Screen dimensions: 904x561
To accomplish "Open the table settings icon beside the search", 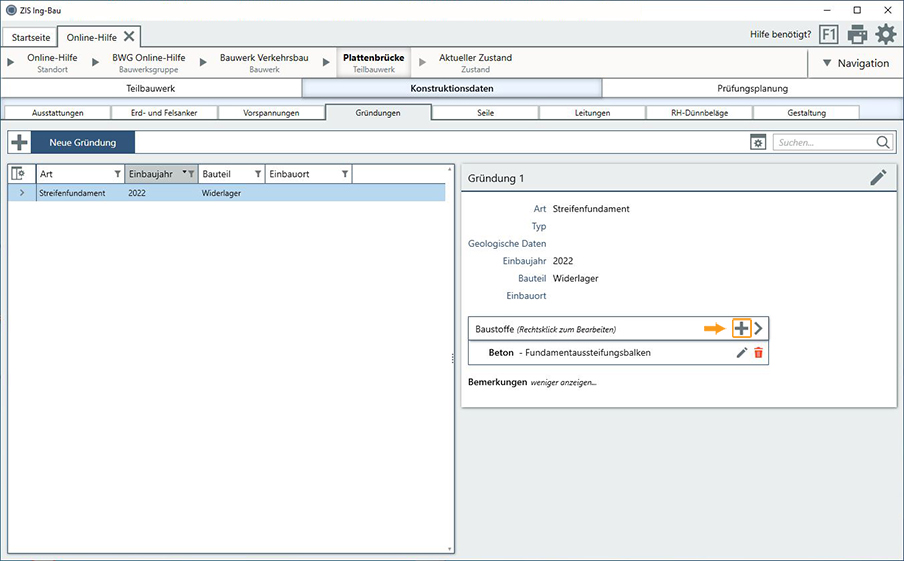I will tap(758, 143).
